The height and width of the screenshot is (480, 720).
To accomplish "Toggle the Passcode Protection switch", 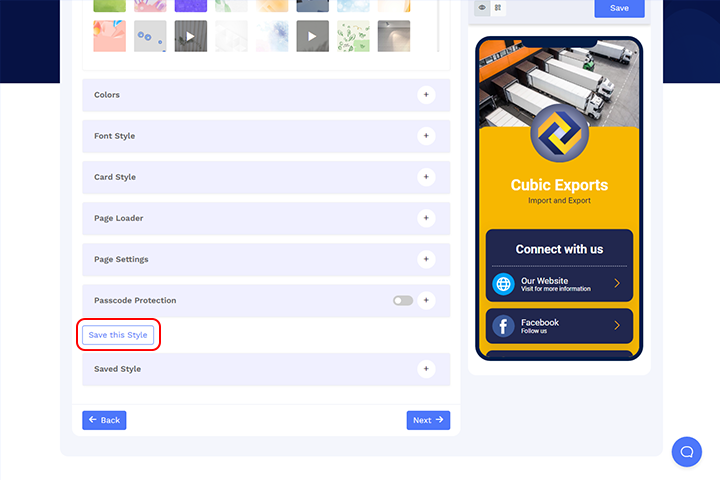I will click(x=403, y=300).
